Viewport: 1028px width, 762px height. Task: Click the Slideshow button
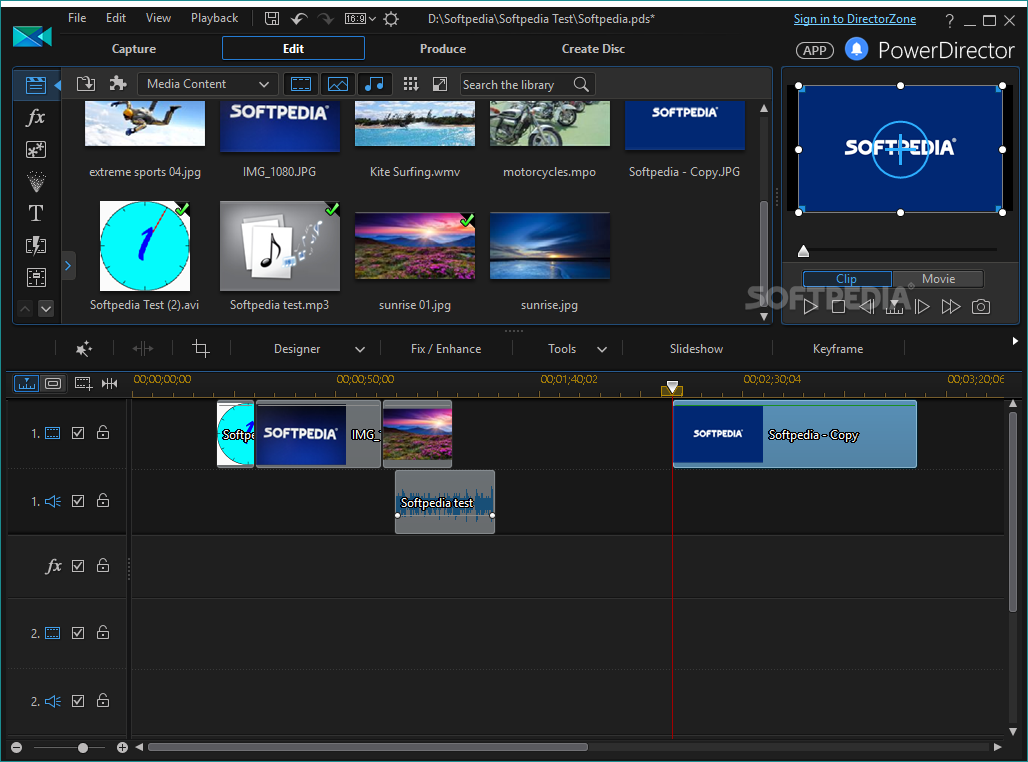point(696,349)
